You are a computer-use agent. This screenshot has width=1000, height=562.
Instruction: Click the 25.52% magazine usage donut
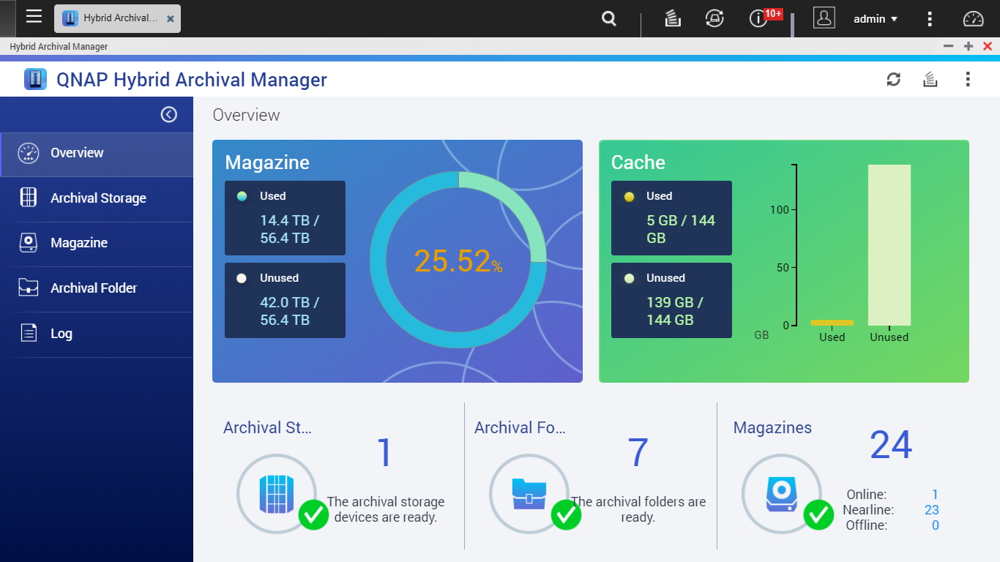click(x=458, y=260)
